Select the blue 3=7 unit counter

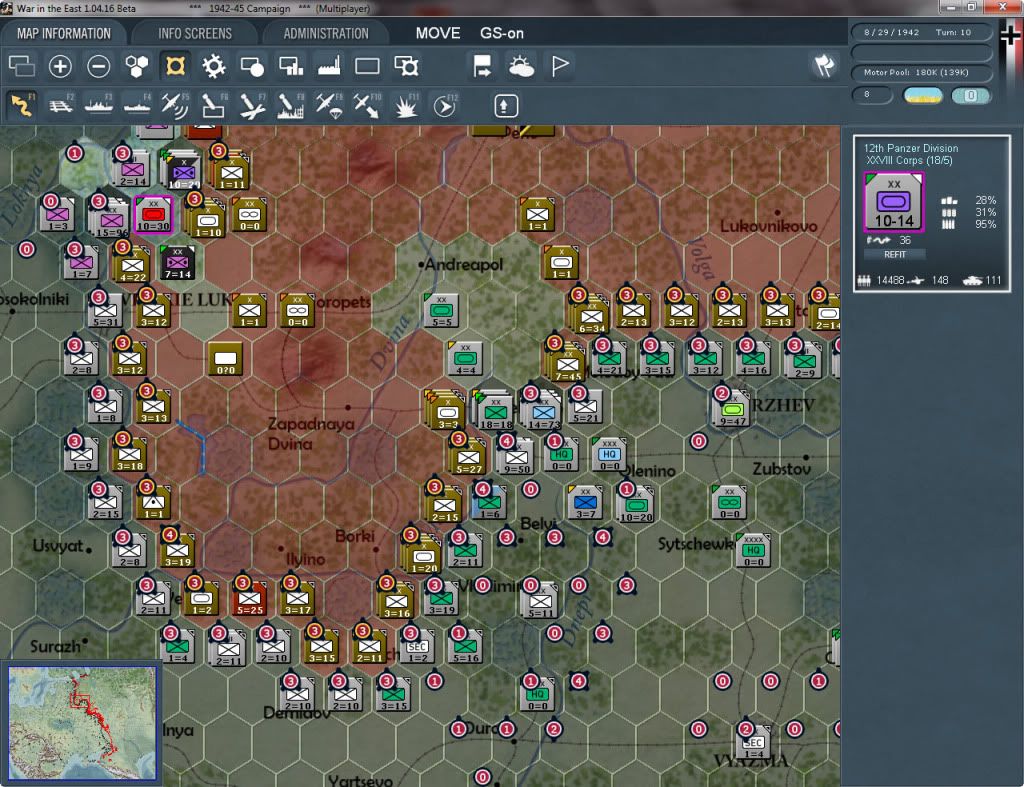(585, 502)
